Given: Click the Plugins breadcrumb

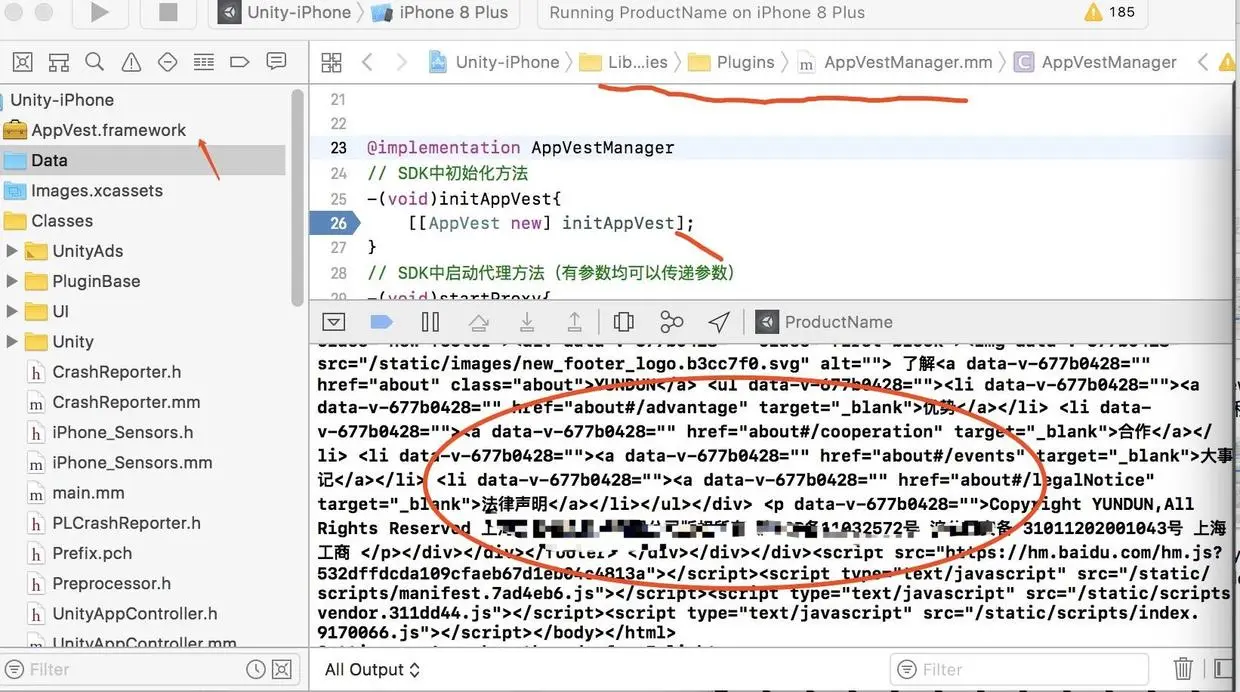Looking at the screenshot, I should tap(732, 62).
